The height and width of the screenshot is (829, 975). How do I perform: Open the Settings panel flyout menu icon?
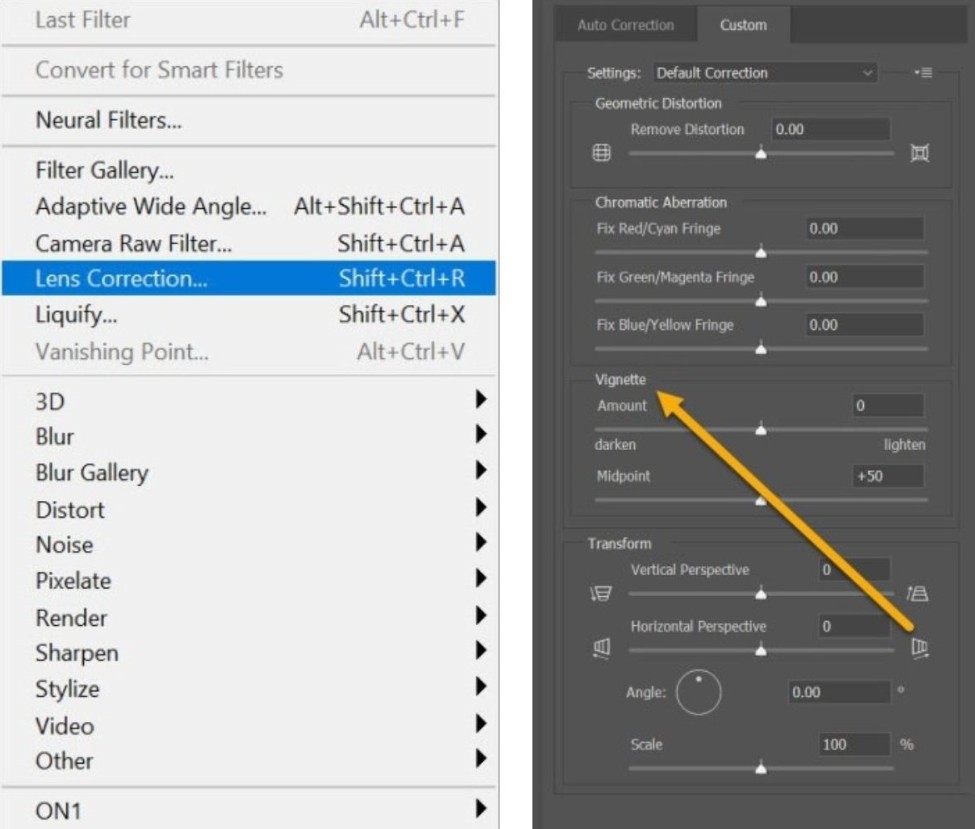pos(922,73)
